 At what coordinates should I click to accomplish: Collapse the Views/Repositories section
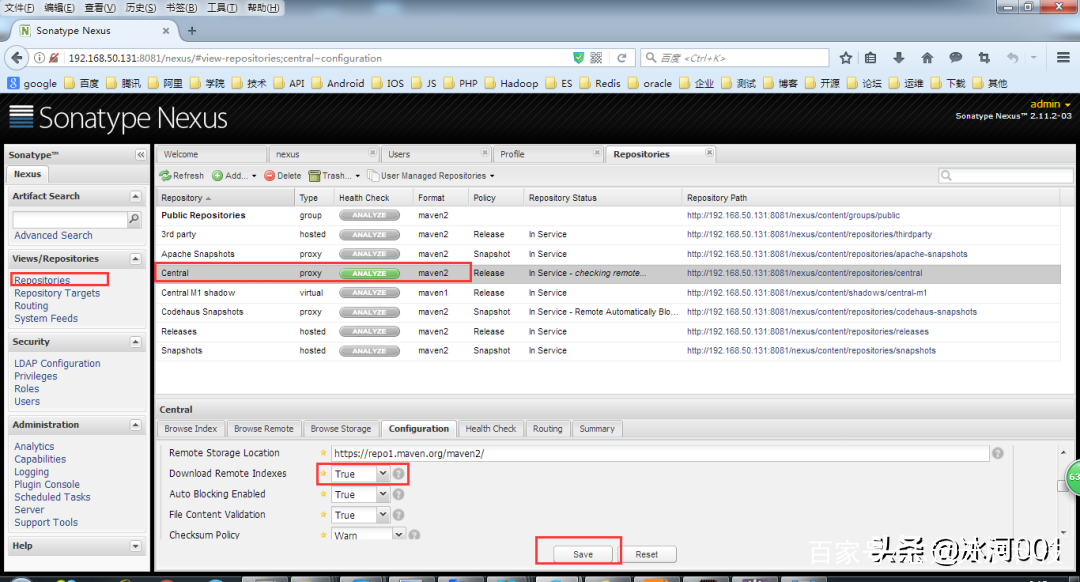(x=135, y=259)
